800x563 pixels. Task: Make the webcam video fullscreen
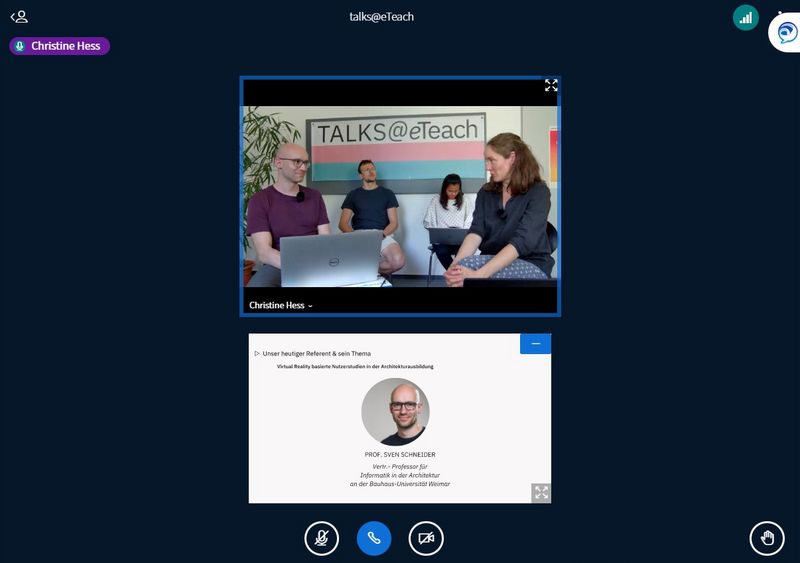[551, 85]
